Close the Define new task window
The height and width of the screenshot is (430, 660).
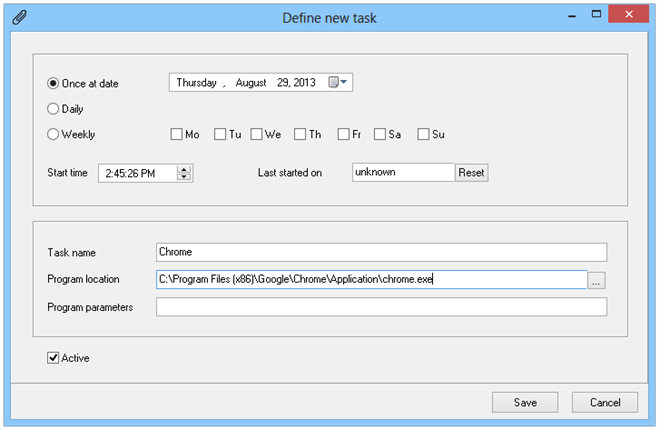[629, 14]
